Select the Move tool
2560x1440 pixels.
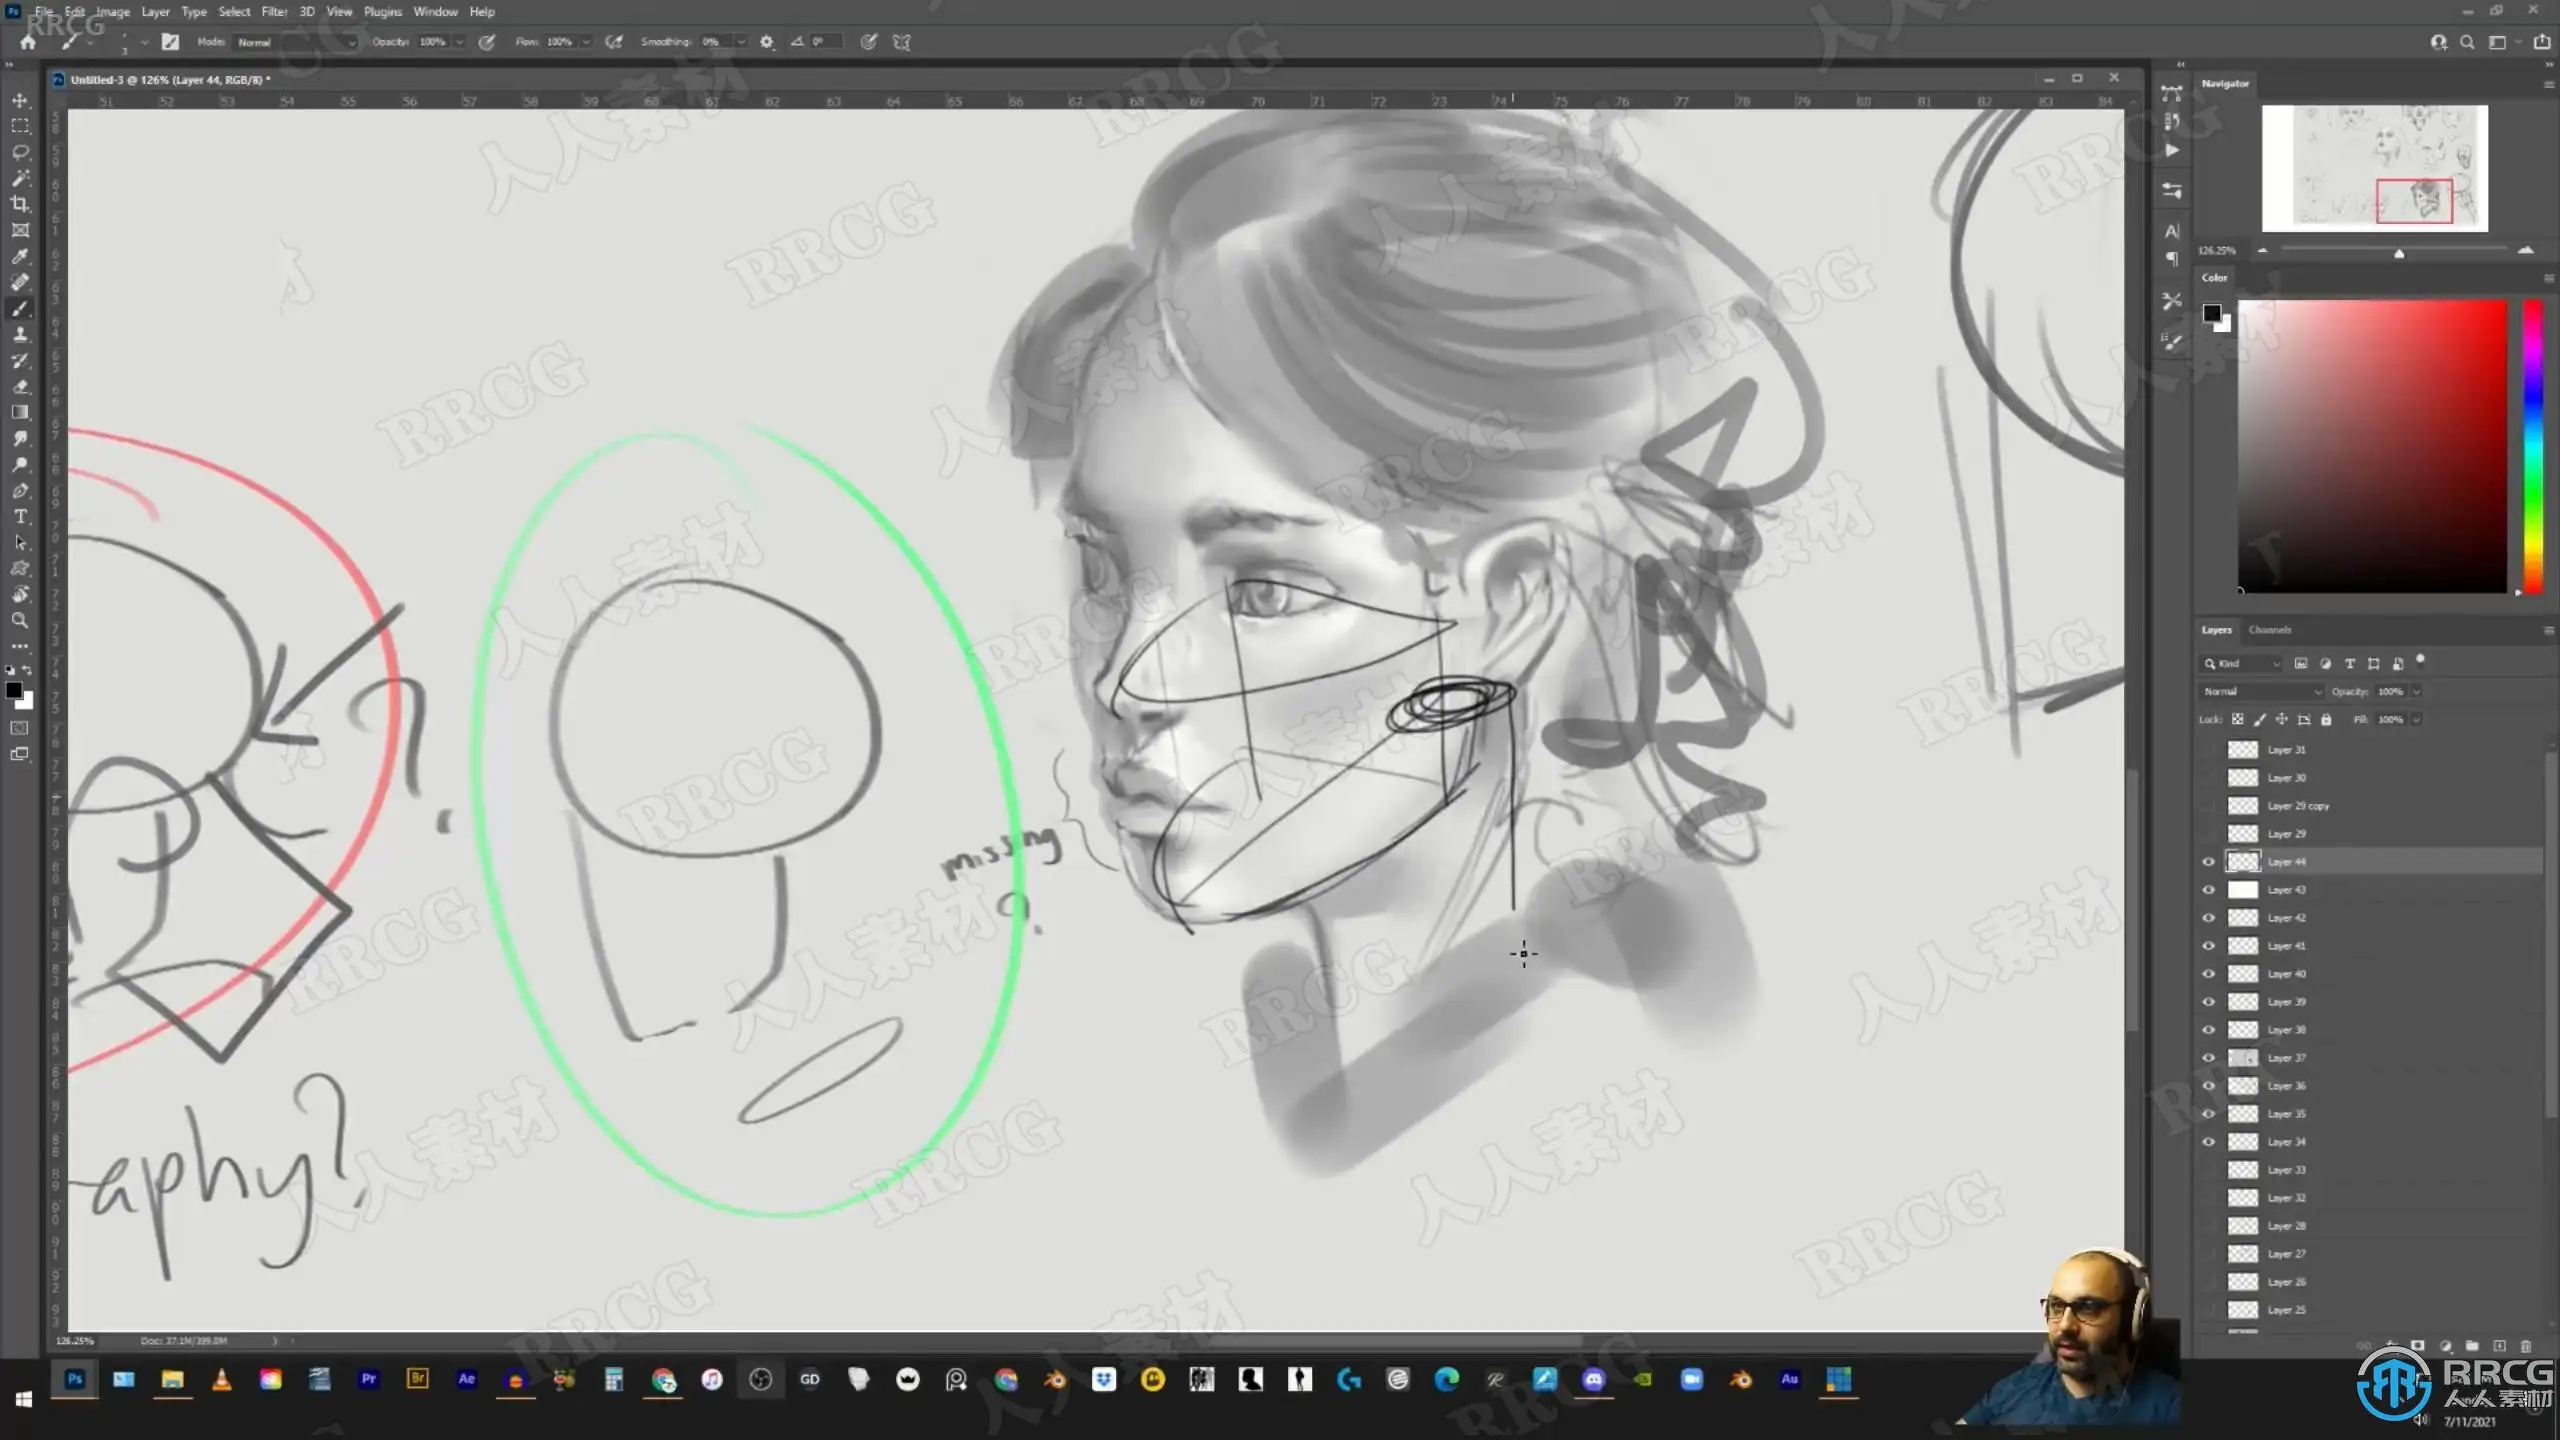(20, 100)
